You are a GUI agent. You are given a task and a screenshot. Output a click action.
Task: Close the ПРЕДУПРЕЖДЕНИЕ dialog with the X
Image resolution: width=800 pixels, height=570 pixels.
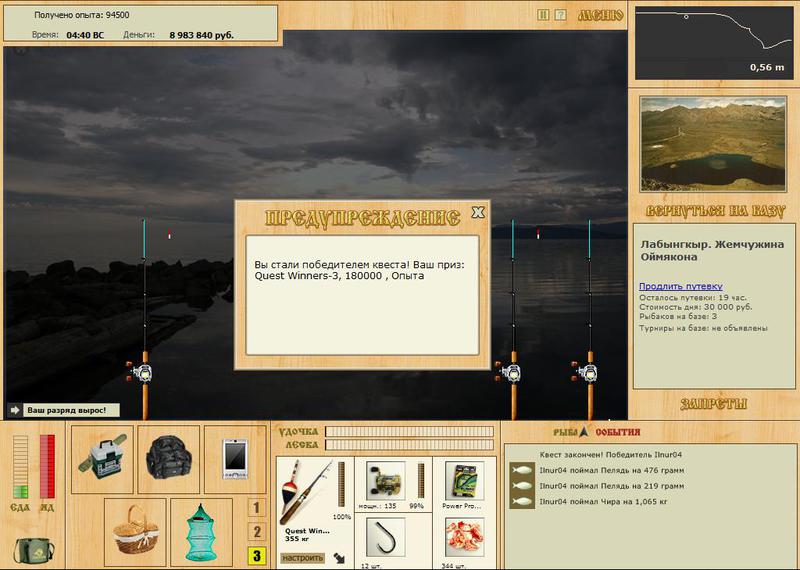pyautogui.click(x=478, y=212)
